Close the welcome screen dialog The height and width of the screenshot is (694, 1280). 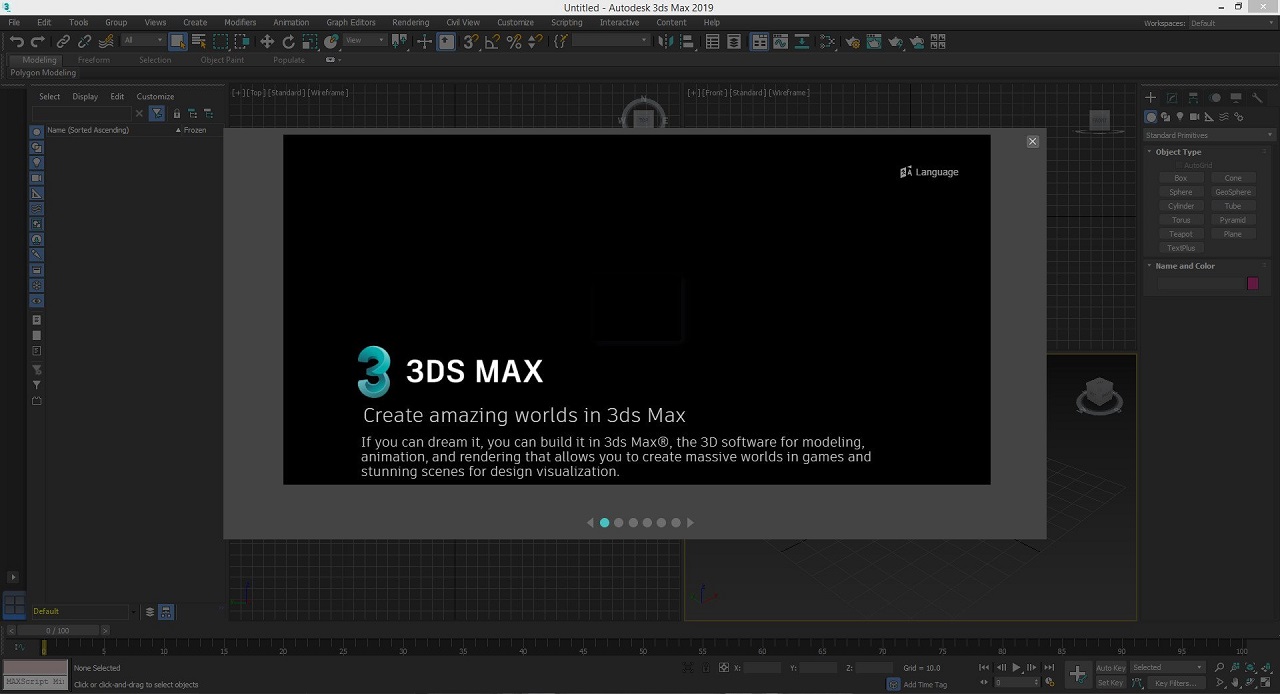pos(1033,142)
